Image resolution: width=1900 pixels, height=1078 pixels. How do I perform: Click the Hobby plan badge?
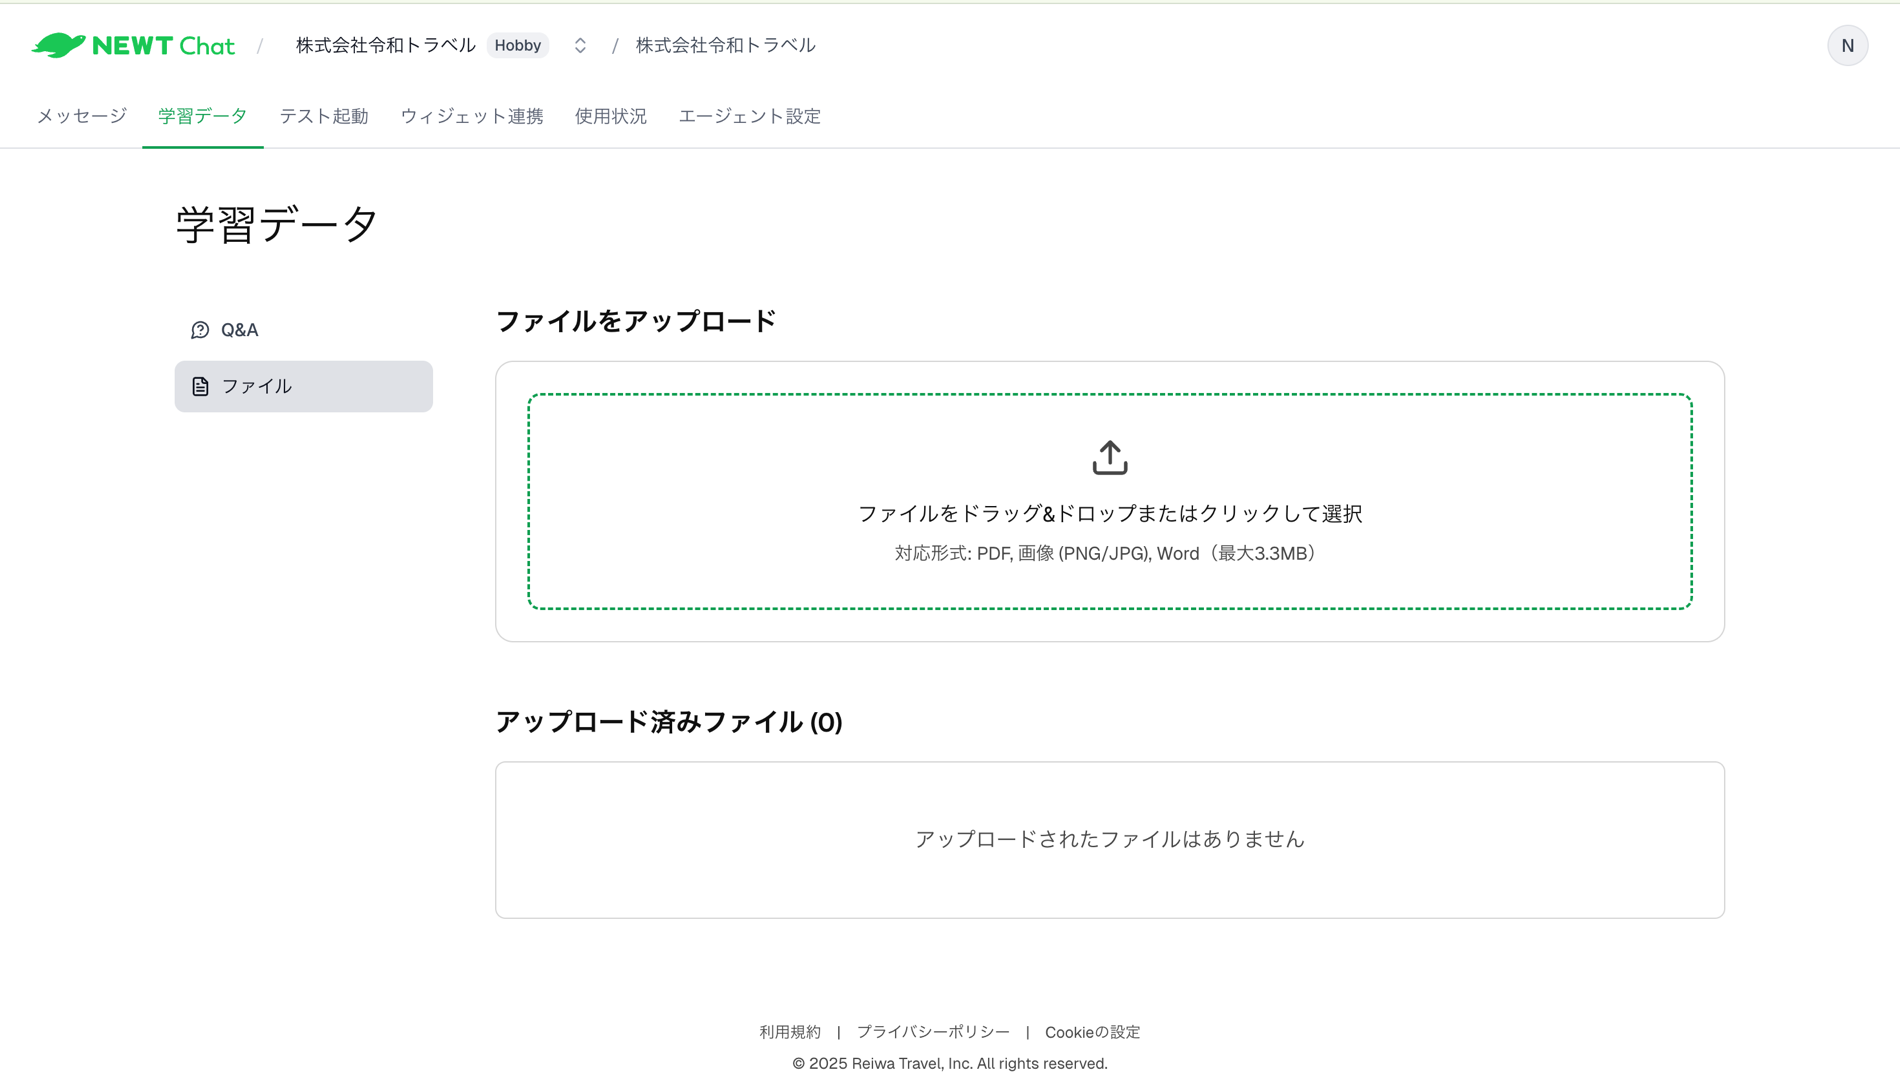[x=517, y=45]
